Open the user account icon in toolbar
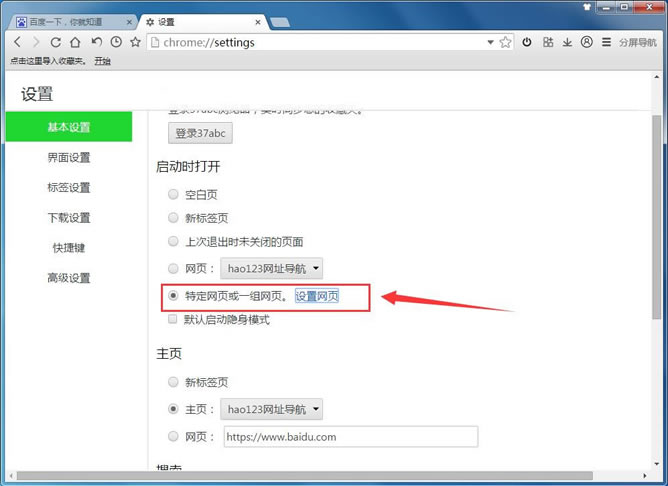This screenshot has height=486, width=668. pyautogui.click(x=586, y=42)
